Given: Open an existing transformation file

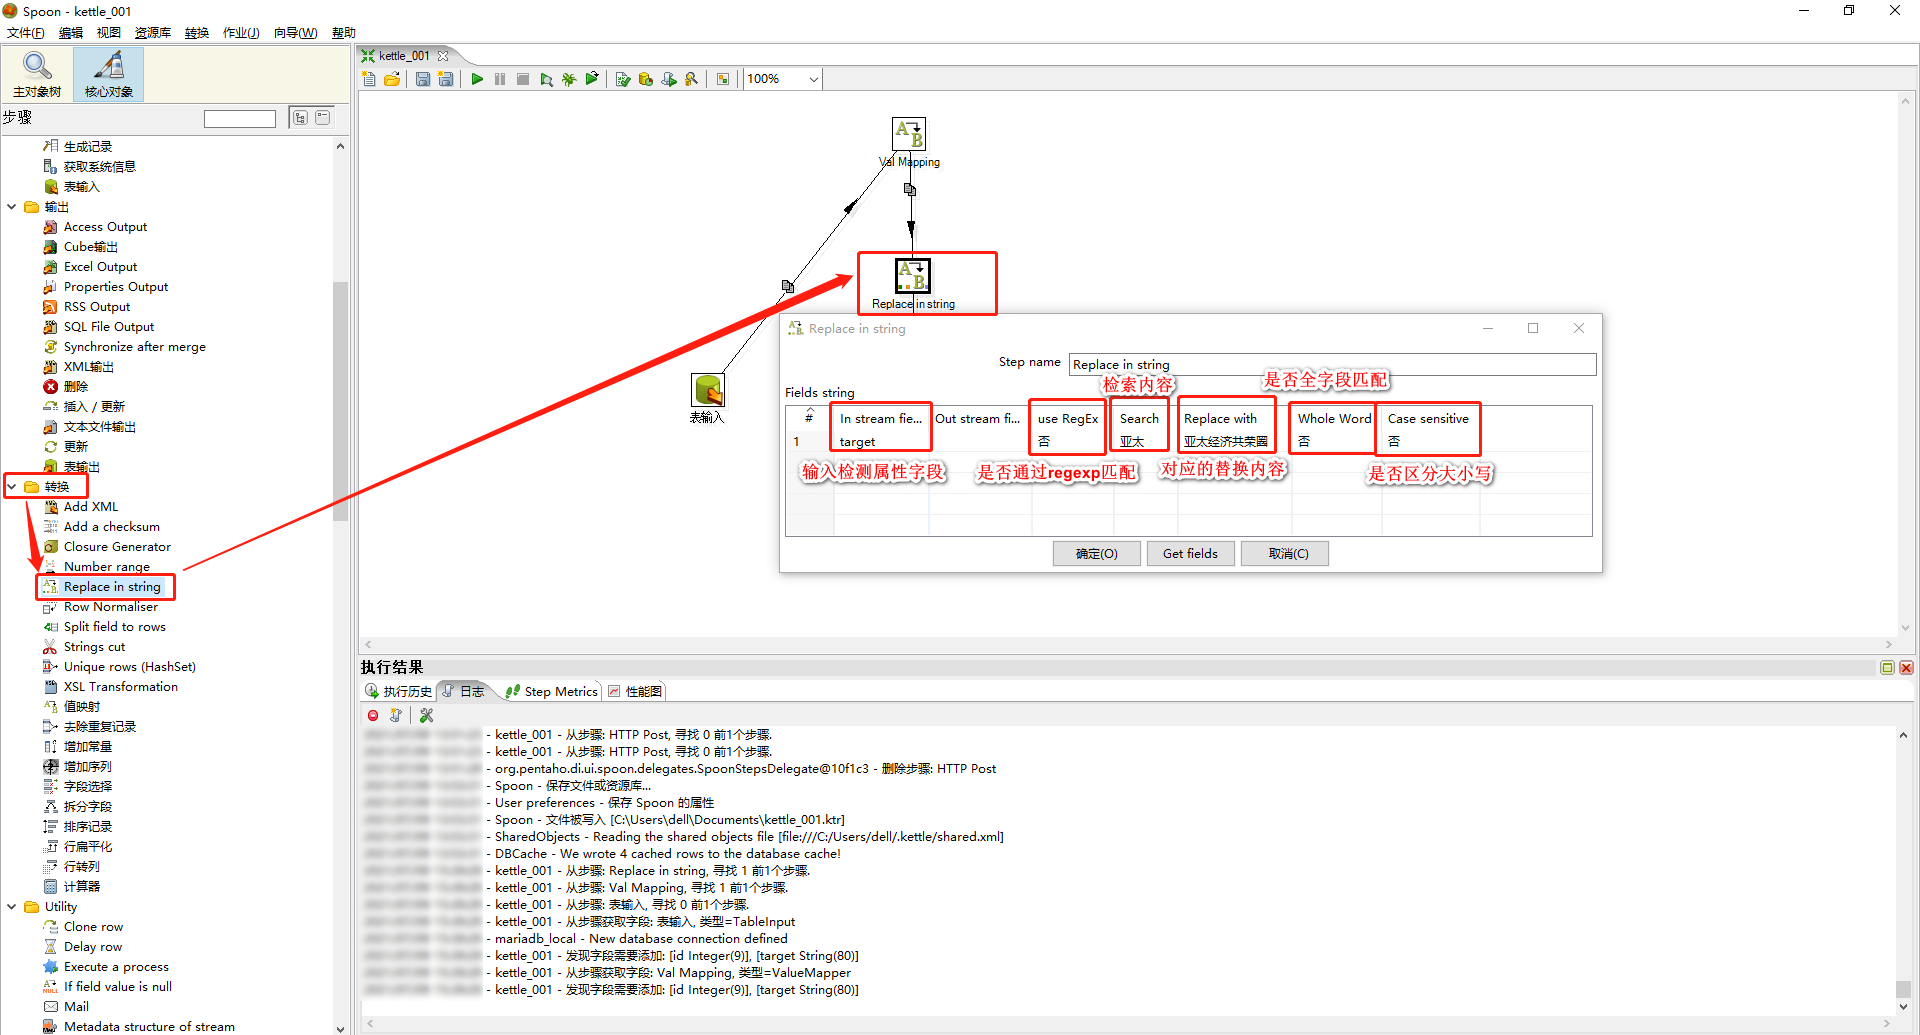Looking at the screenshot, I should click(392, 79).
